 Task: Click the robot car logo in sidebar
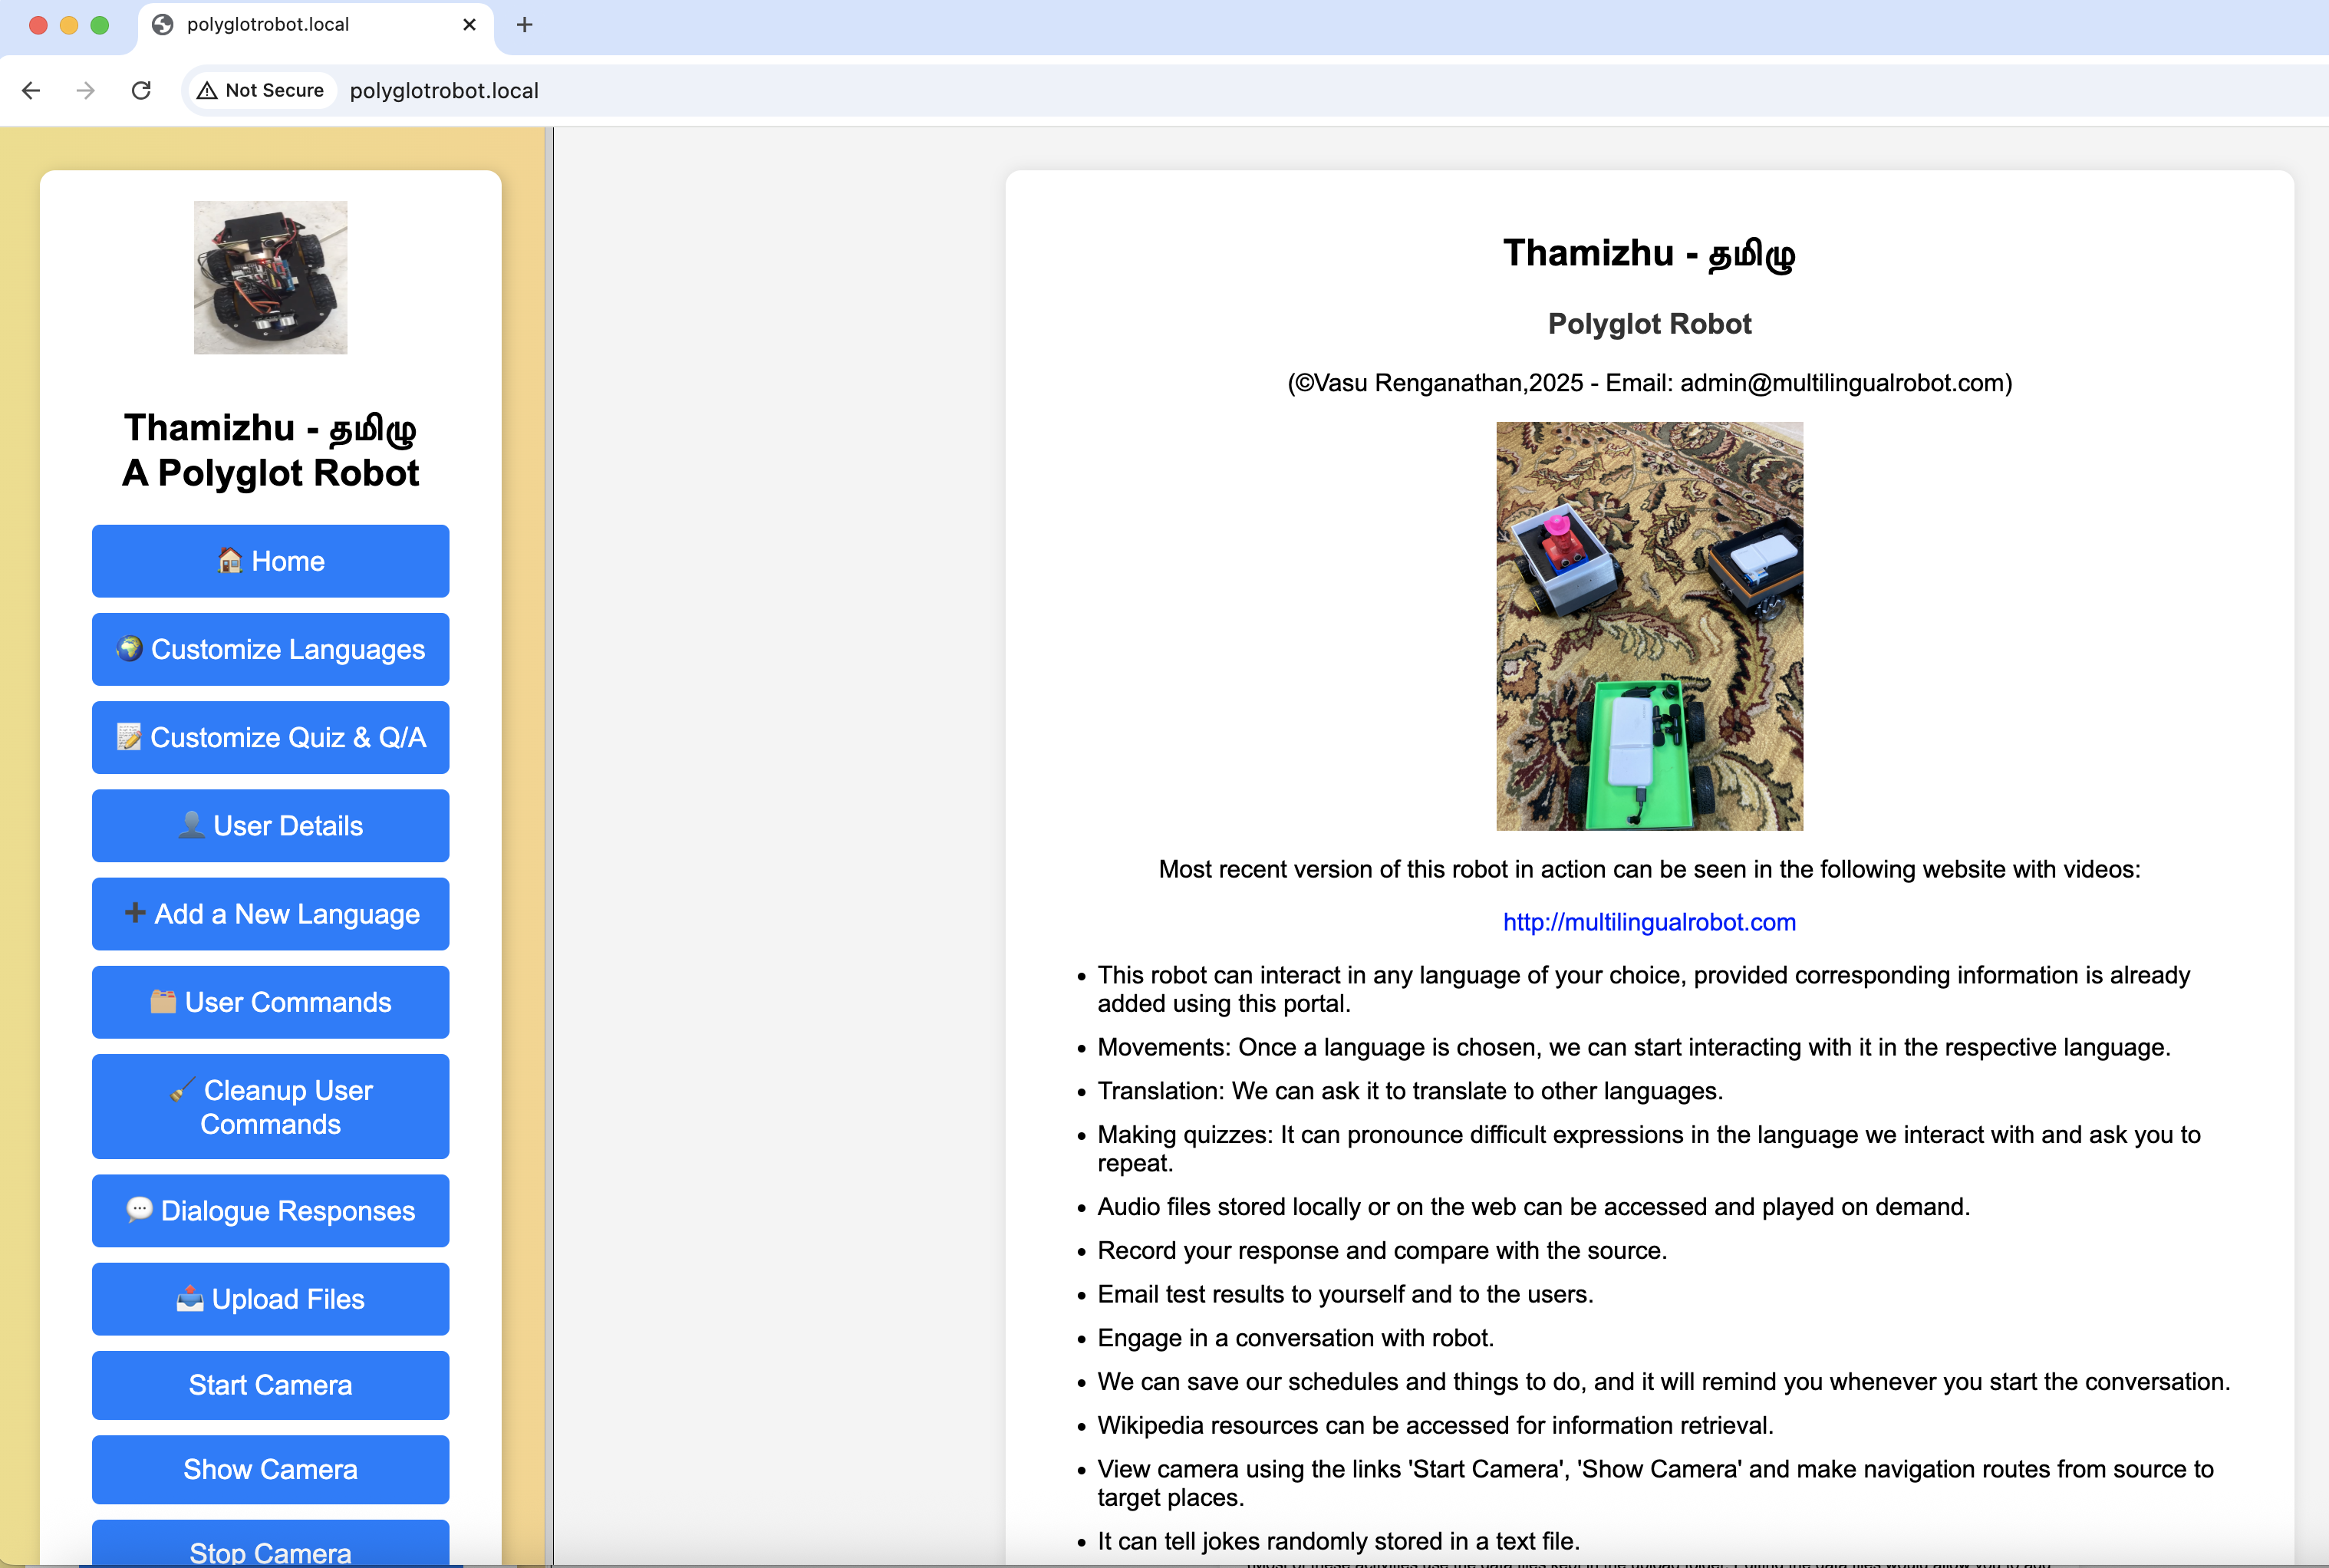coord(270,277)
